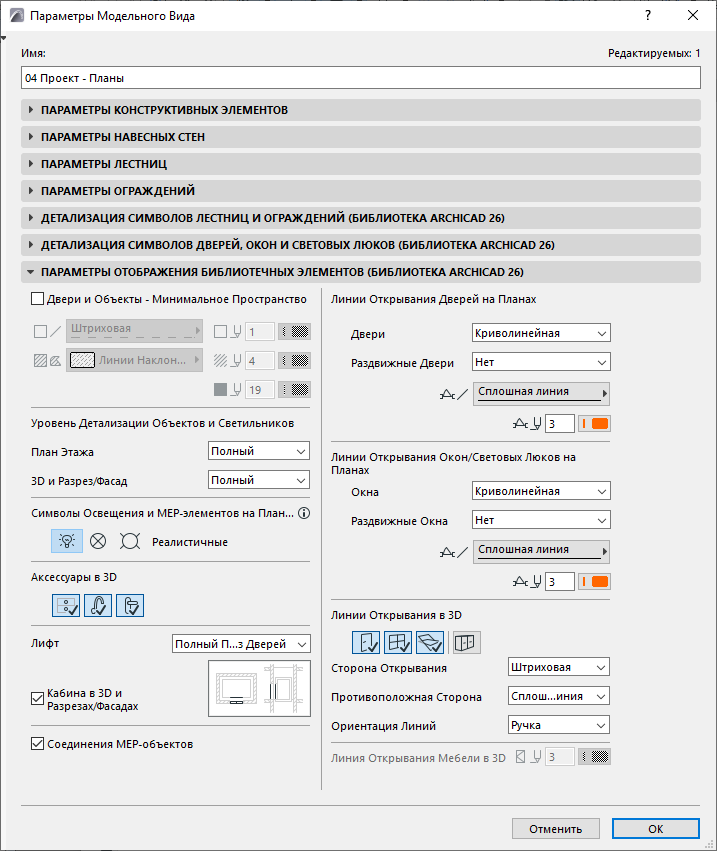Screen dimensions: 717x851
Task: Click help question mark in title bar
Action: pyautogui.click(x=648, y=15)
